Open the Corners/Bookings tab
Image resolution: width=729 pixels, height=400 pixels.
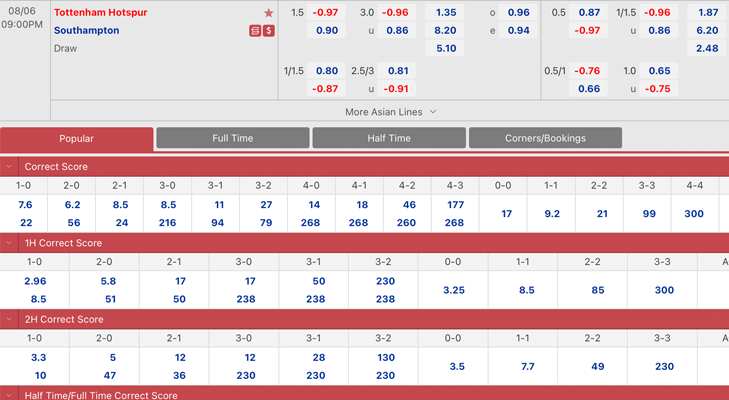(545, 138)
